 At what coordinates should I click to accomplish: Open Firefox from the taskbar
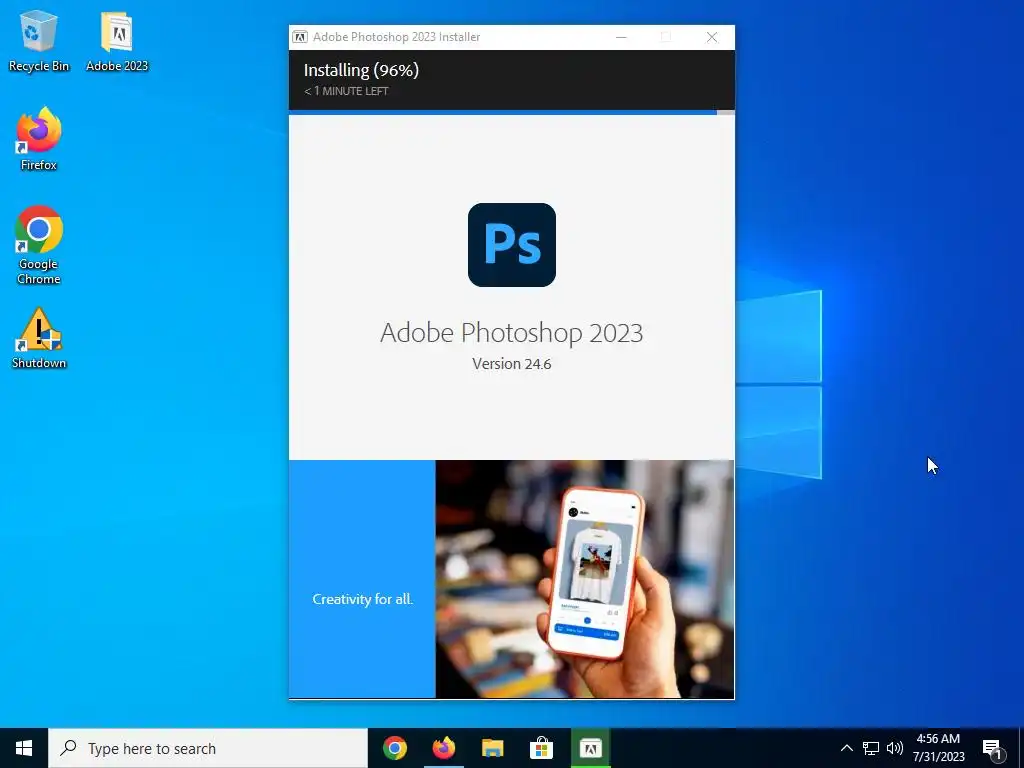(443, 748)
